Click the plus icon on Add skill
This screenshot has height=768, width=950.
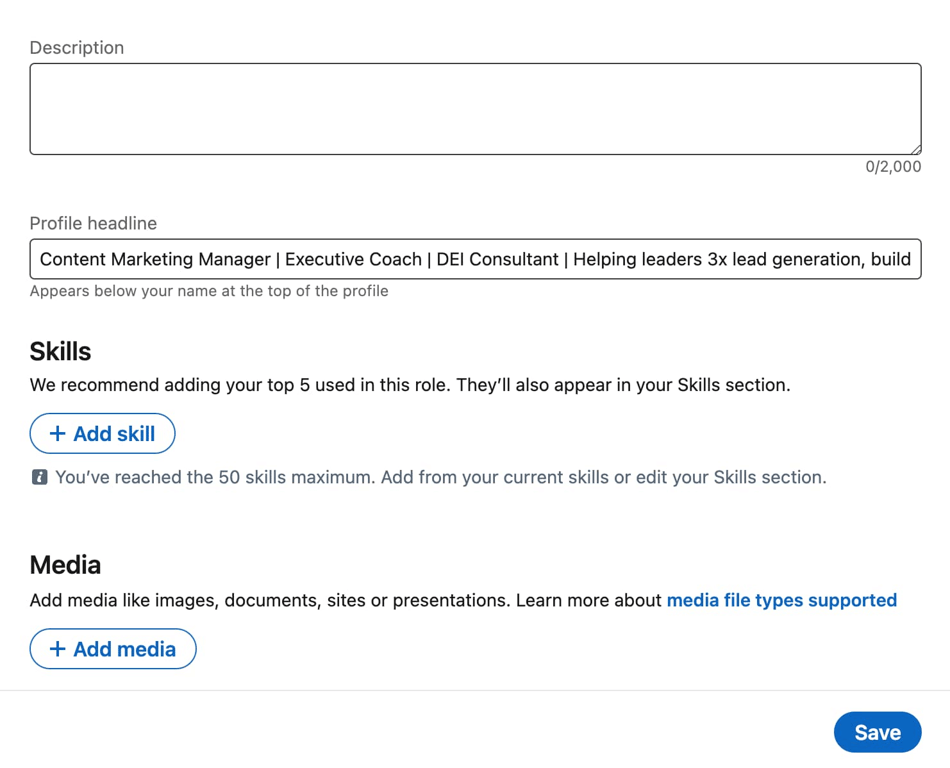tap(58, 434)
